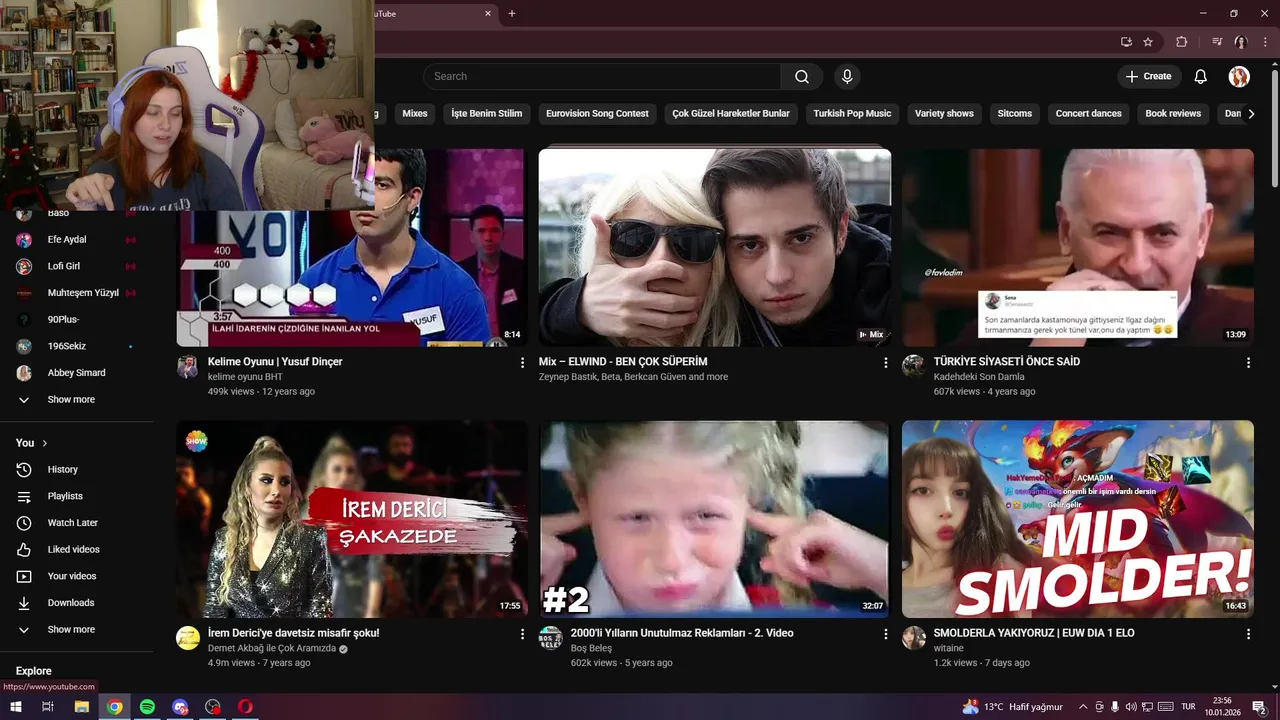The image size is (1280, 720).
Task: Open Downloads in the sidebar
Action: pyautogui.click(x=78, y=603)
